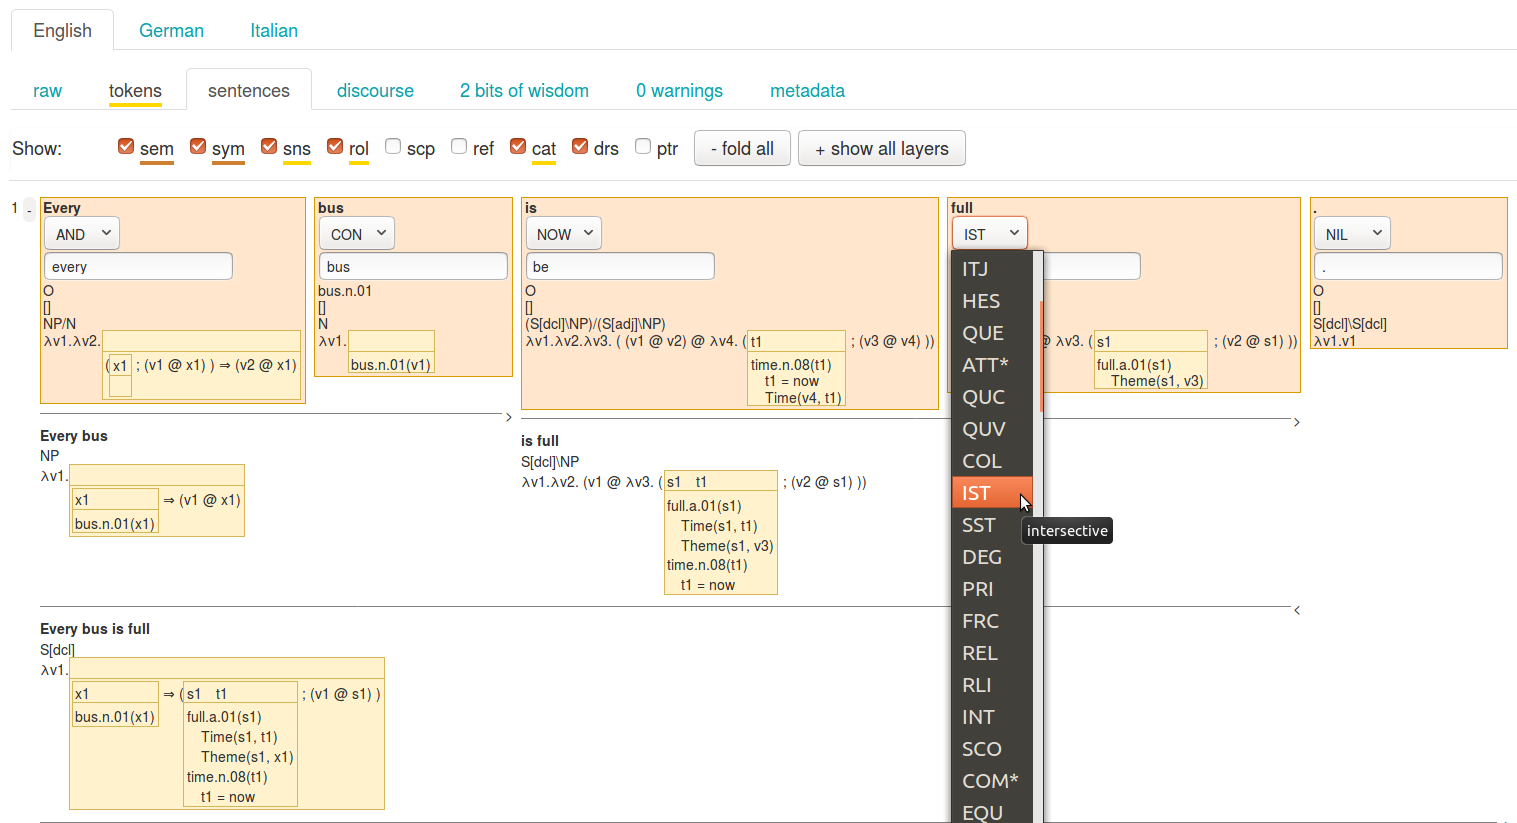Image resolution: width=1517 pixels, height=823 pixels.
Task: Toggle the sym layer checkbox
Action: click(x=198, y=146)
